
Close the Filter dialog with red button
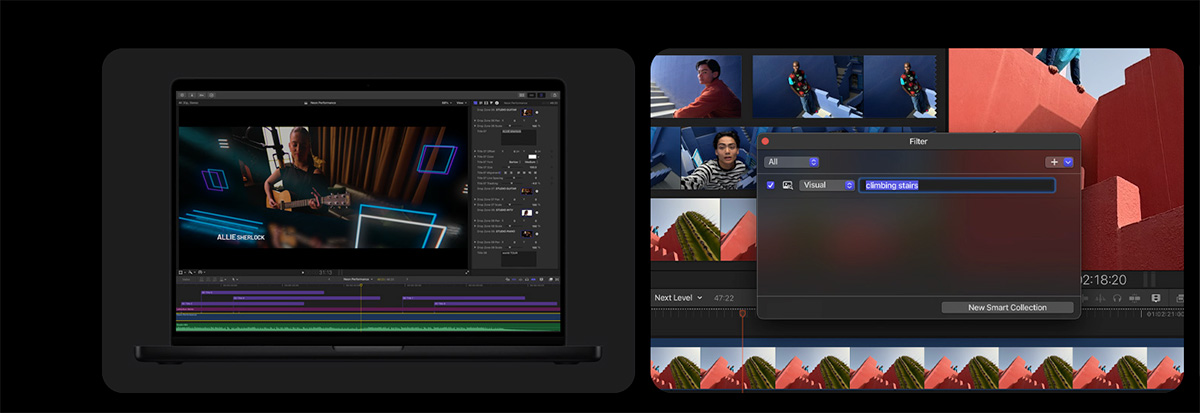[766, 142]
